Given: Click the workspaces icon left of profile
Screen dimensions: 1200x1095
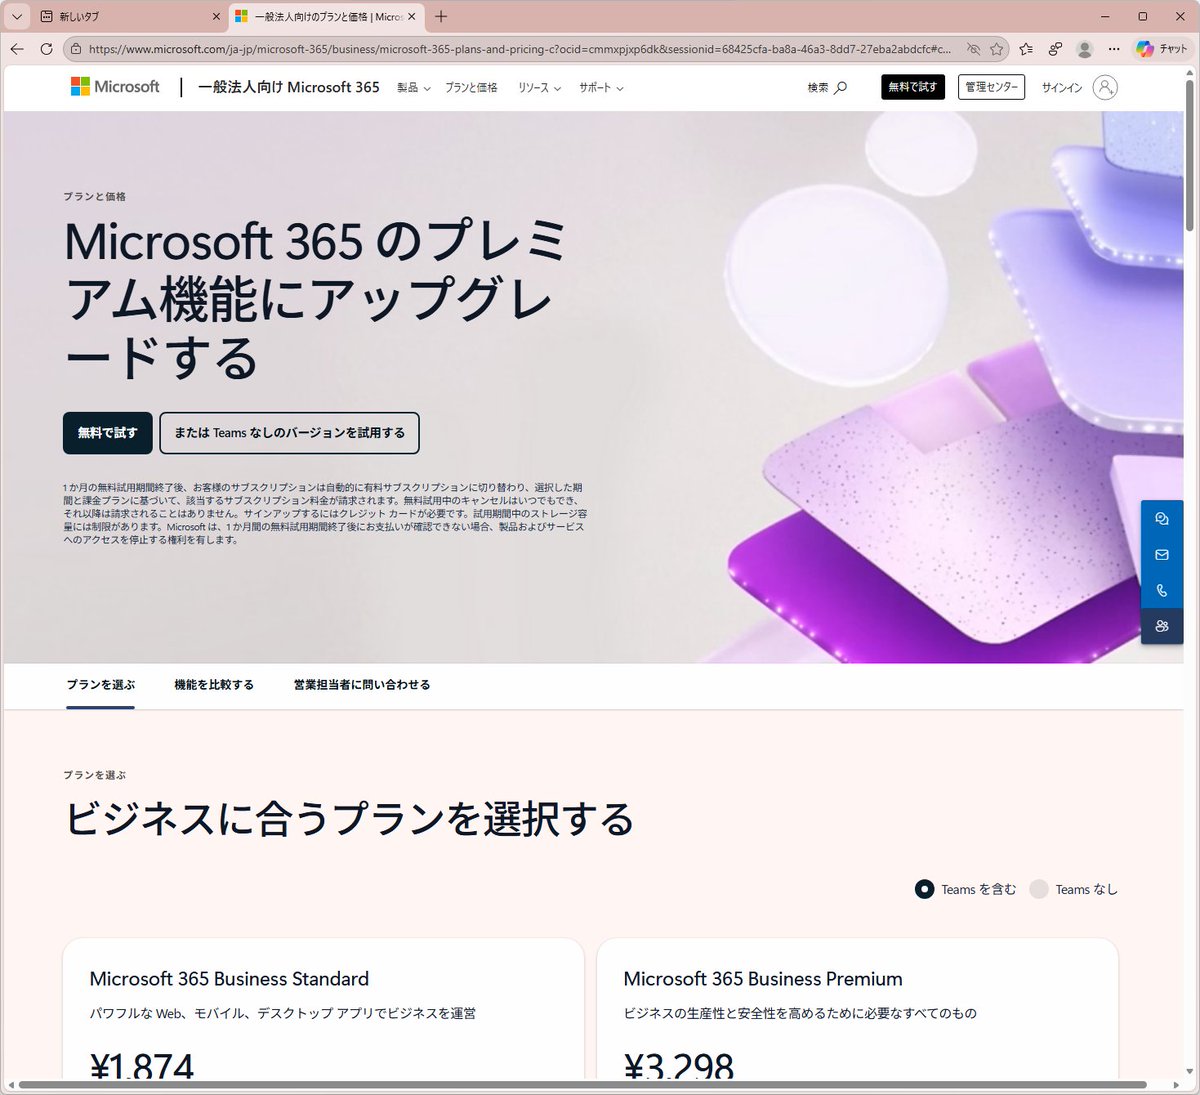Looking at the screenshot, I should pos(1055,49).
